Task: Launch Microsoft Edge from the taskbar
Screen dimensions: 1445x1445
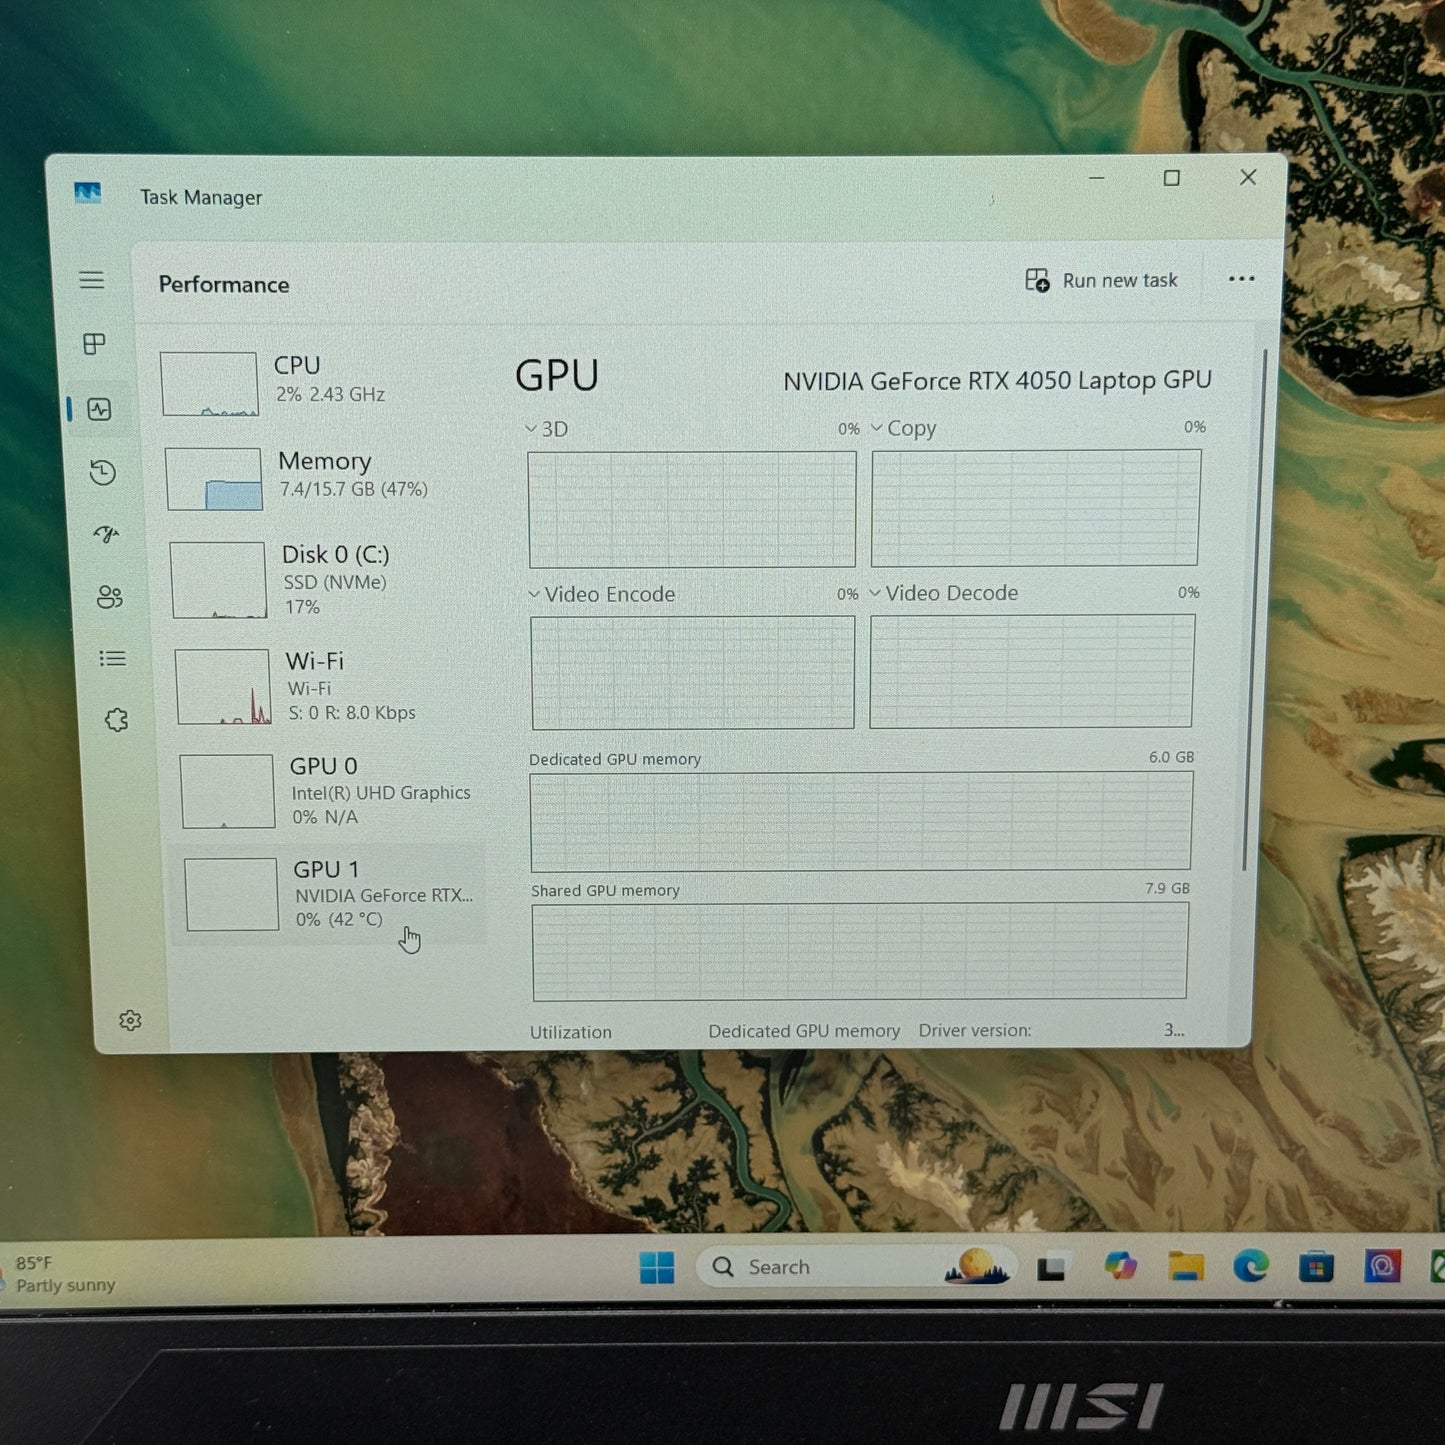Action: click(x=1251, y=1267)
